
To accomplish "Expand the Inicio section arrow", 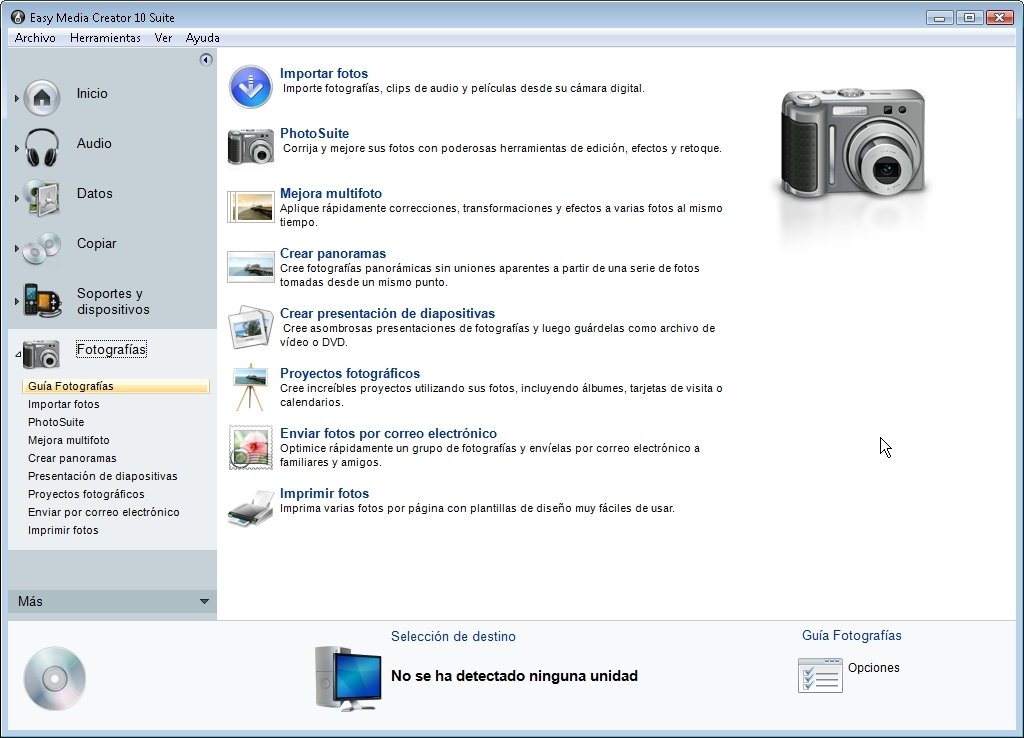I will [16, 98].
